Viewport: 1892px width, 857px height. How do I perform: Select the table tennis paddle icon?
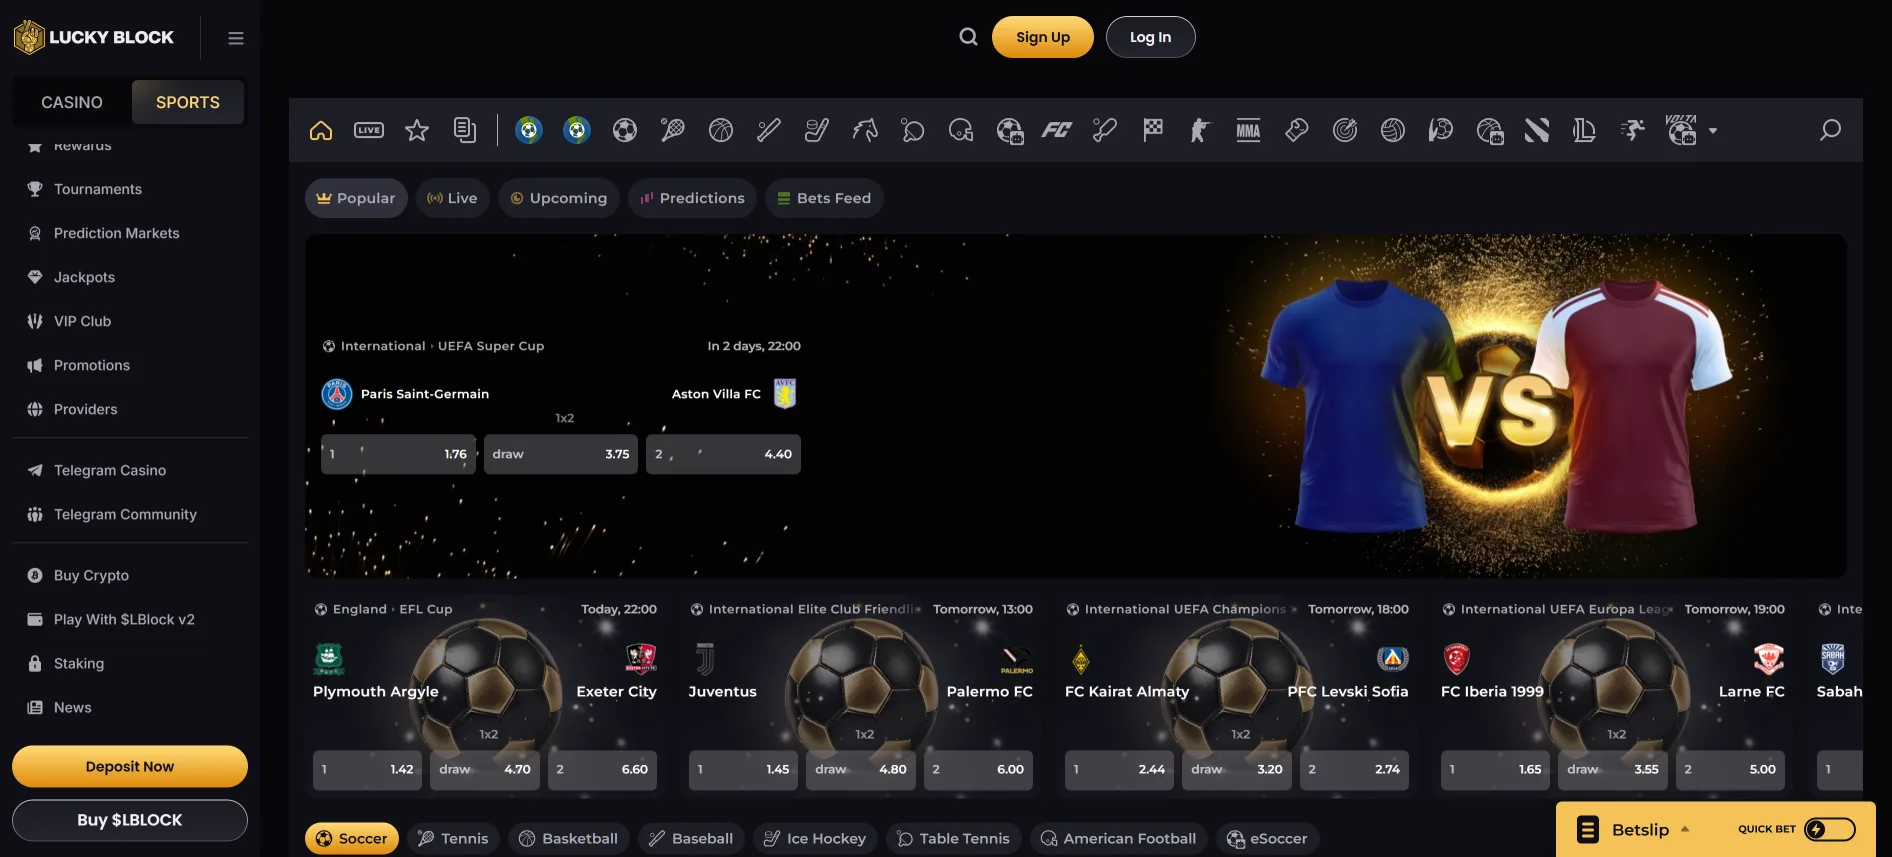point(913,130)
